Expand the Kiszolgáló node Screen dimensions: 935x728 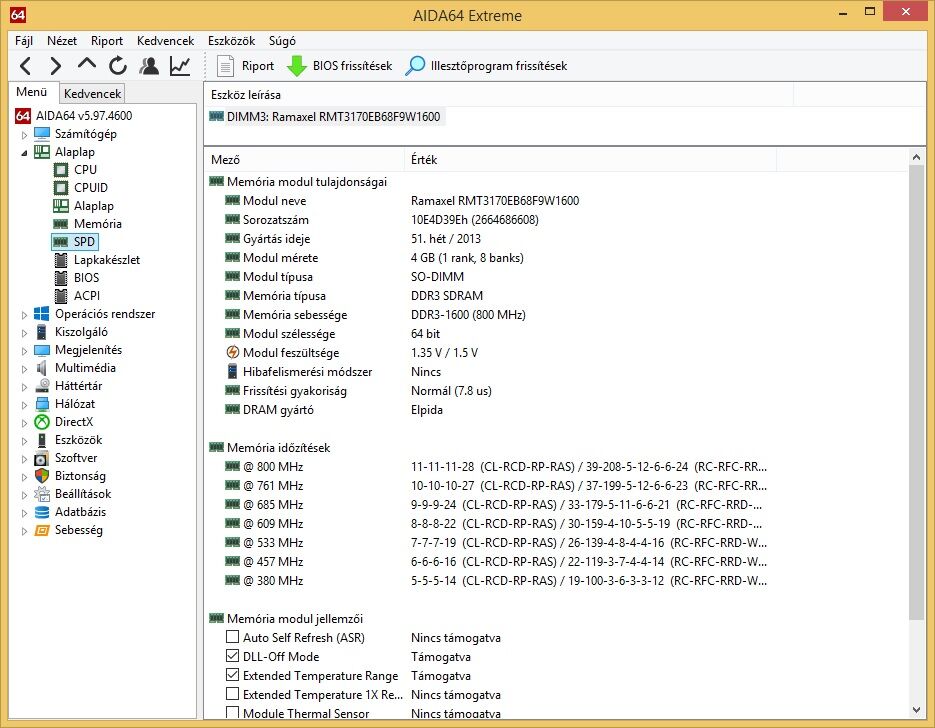click(x=24, y=333)
